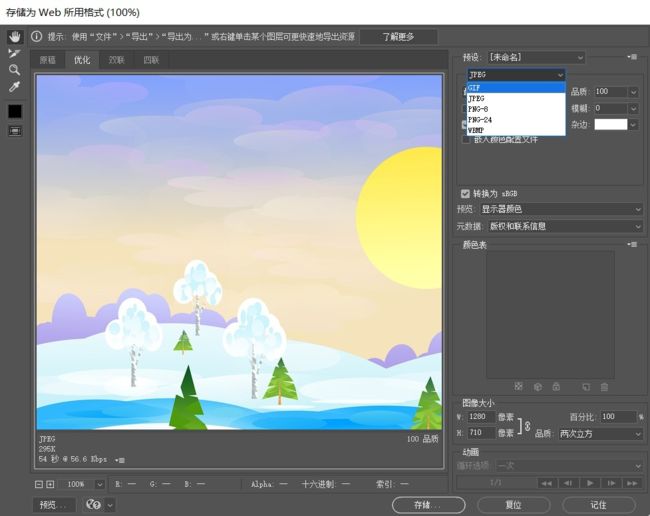Click the web-safe shift cube icon
650x516 pixels.
tap(538, 387)
